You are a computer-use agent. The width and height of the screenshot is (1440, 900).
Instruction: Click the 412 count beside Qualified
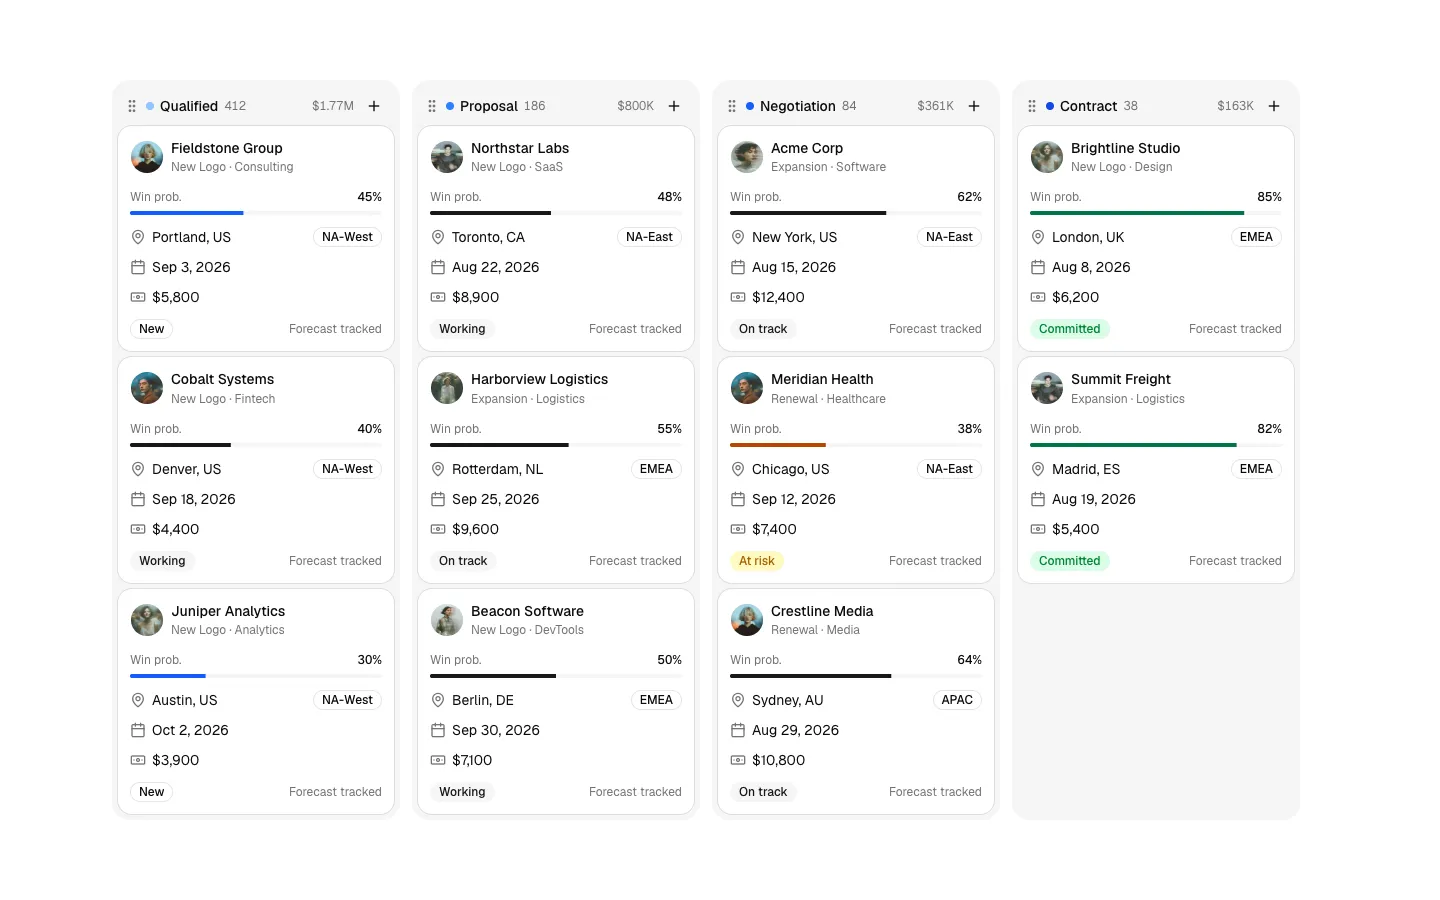[235, 106]
